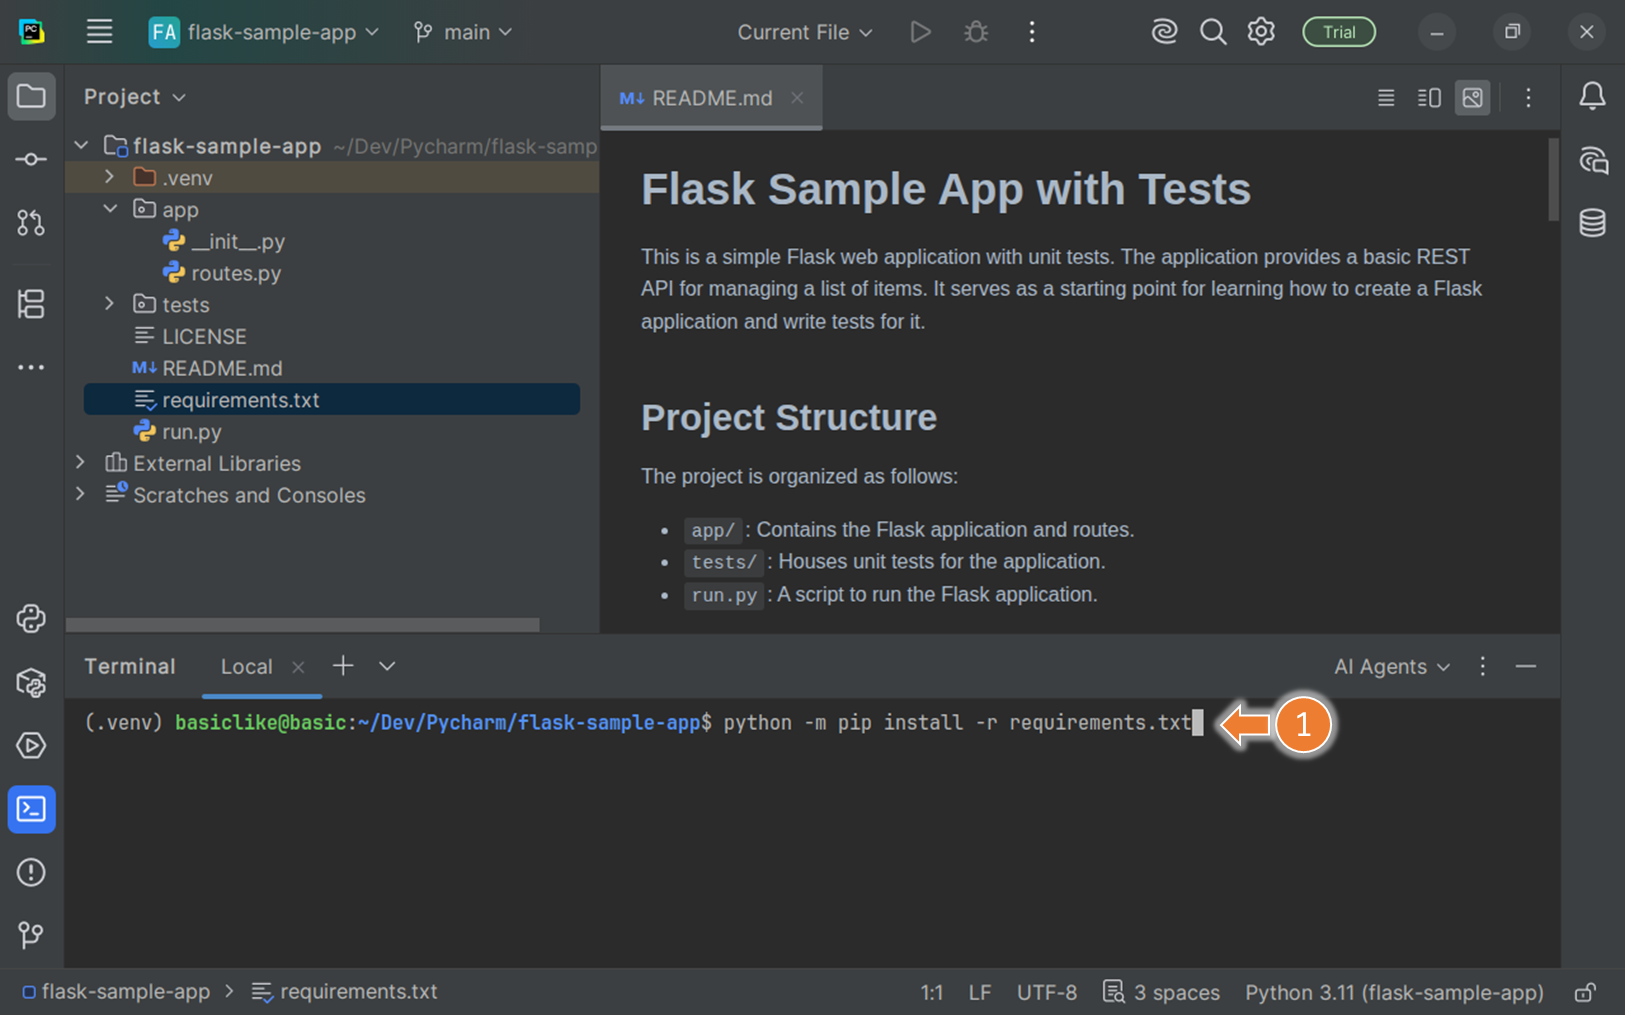The width and height of the screenshot is (1625, 1015).
Task: Open the Services tool window
Action: (x=31, y=746)
